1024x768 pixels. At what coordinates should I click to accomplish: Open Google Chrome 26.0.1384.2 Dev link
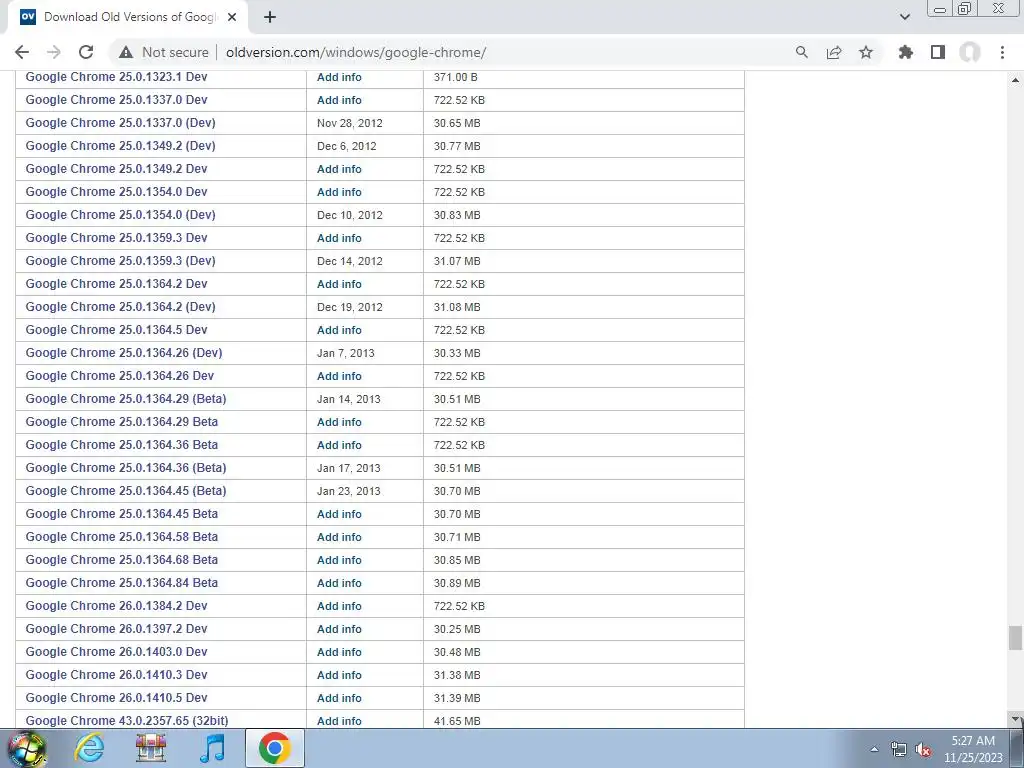coord(116,605)
